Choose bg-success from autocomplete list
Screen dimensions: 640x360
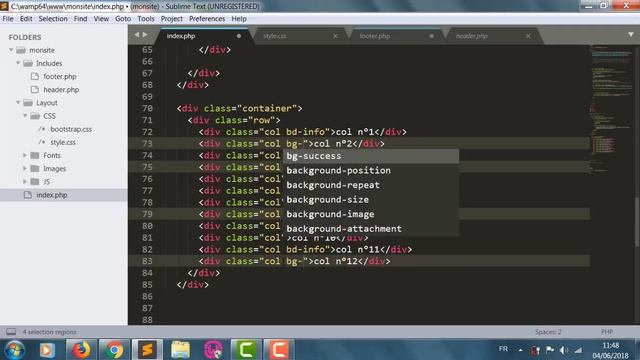click(371, 156)
